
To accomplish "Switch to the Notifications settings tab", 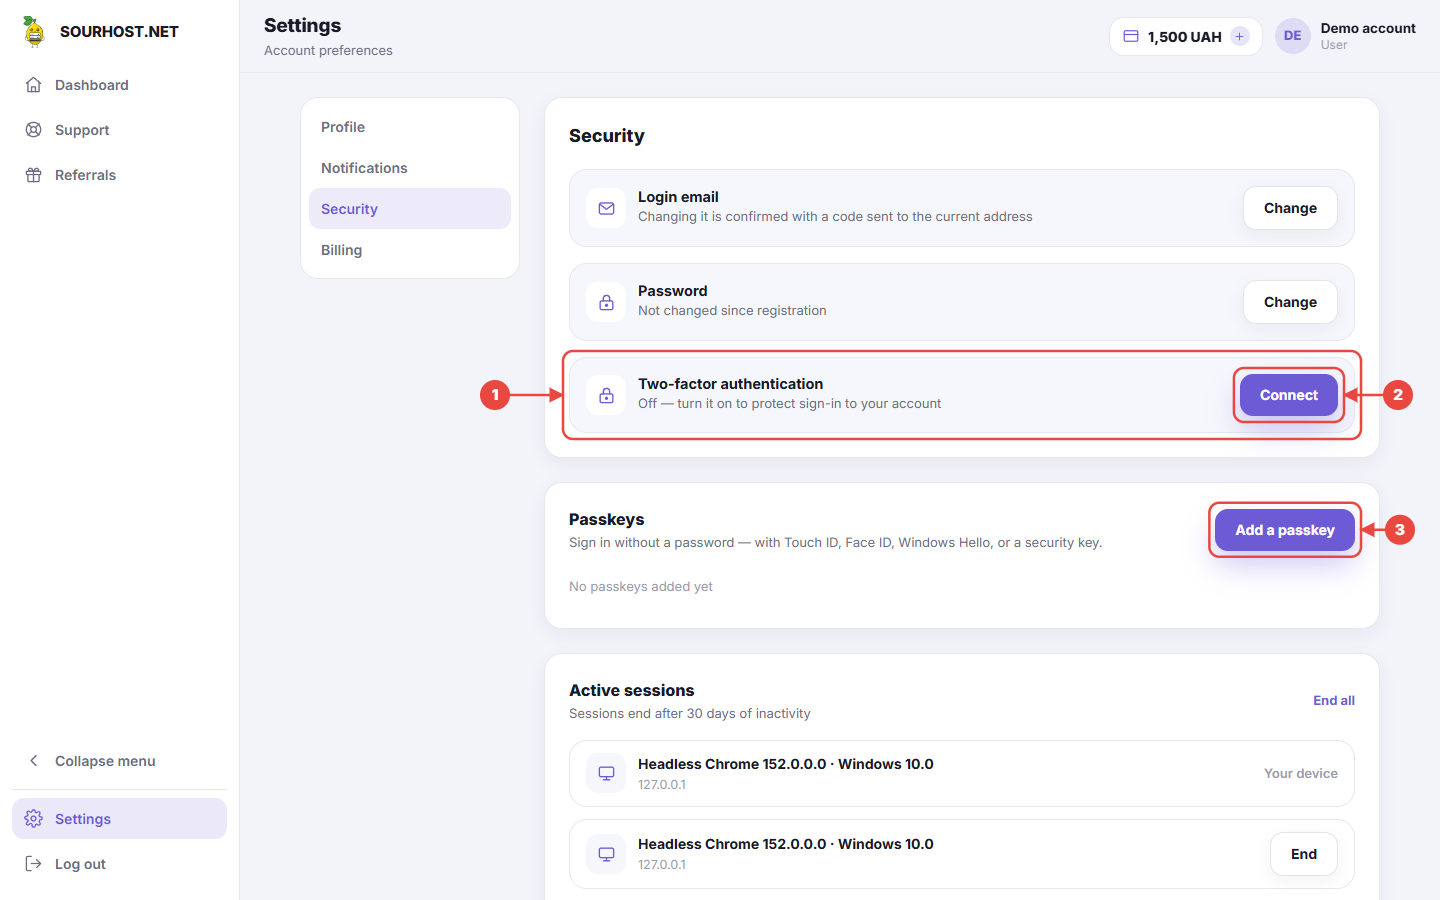I will 410,168.
